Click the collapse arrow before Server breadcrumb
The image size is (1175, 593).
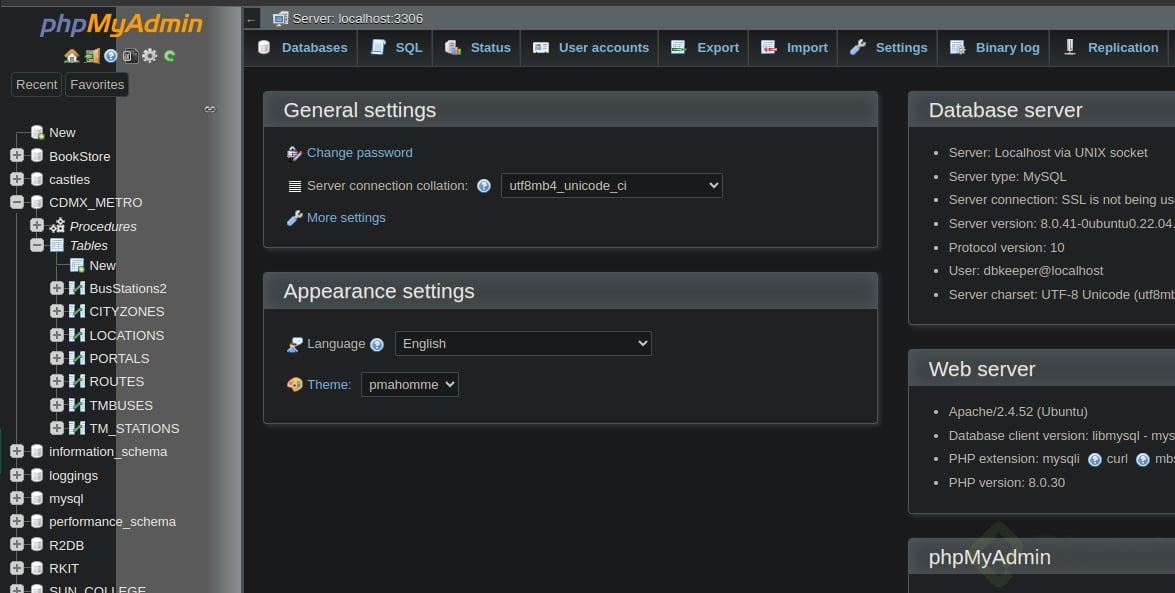(x=252, y=19)
